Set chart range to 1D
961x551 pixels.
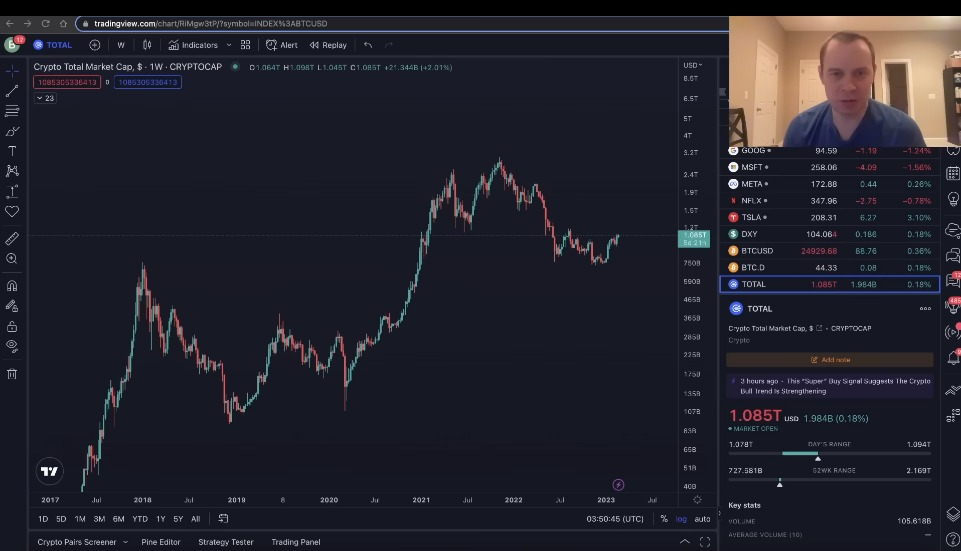tap(43, 519)
